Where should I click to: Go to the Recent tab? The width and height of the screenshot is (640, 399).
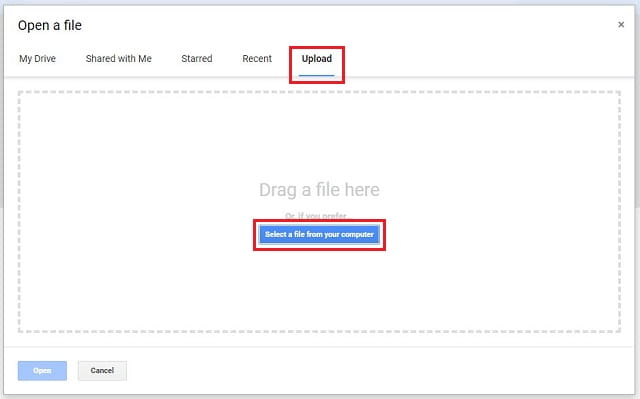[257, 59]
